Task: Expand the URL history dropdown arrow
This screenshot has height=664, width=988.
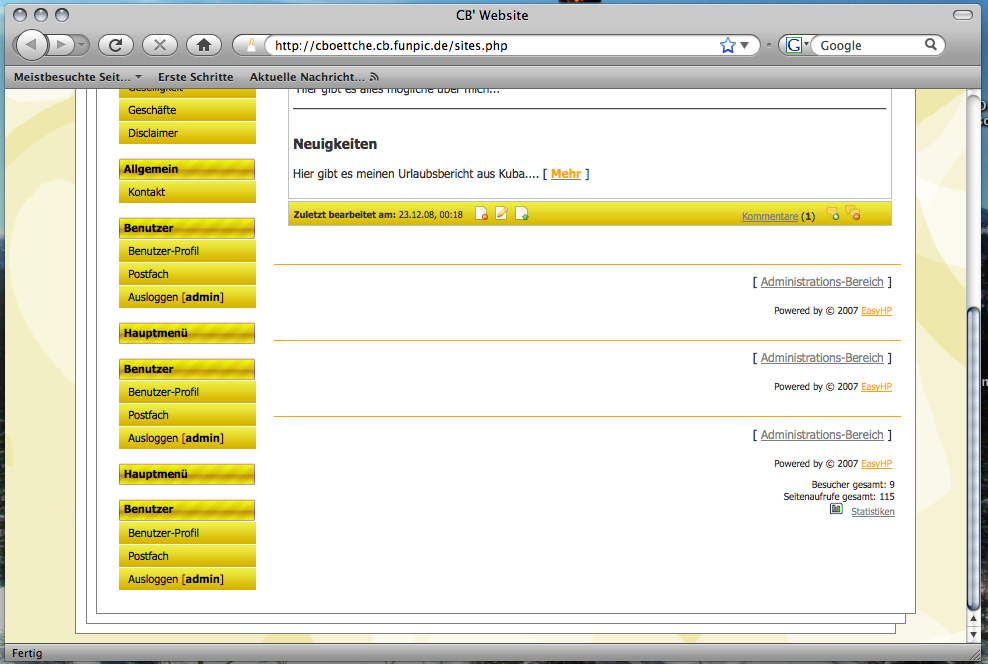Action: 745,45
